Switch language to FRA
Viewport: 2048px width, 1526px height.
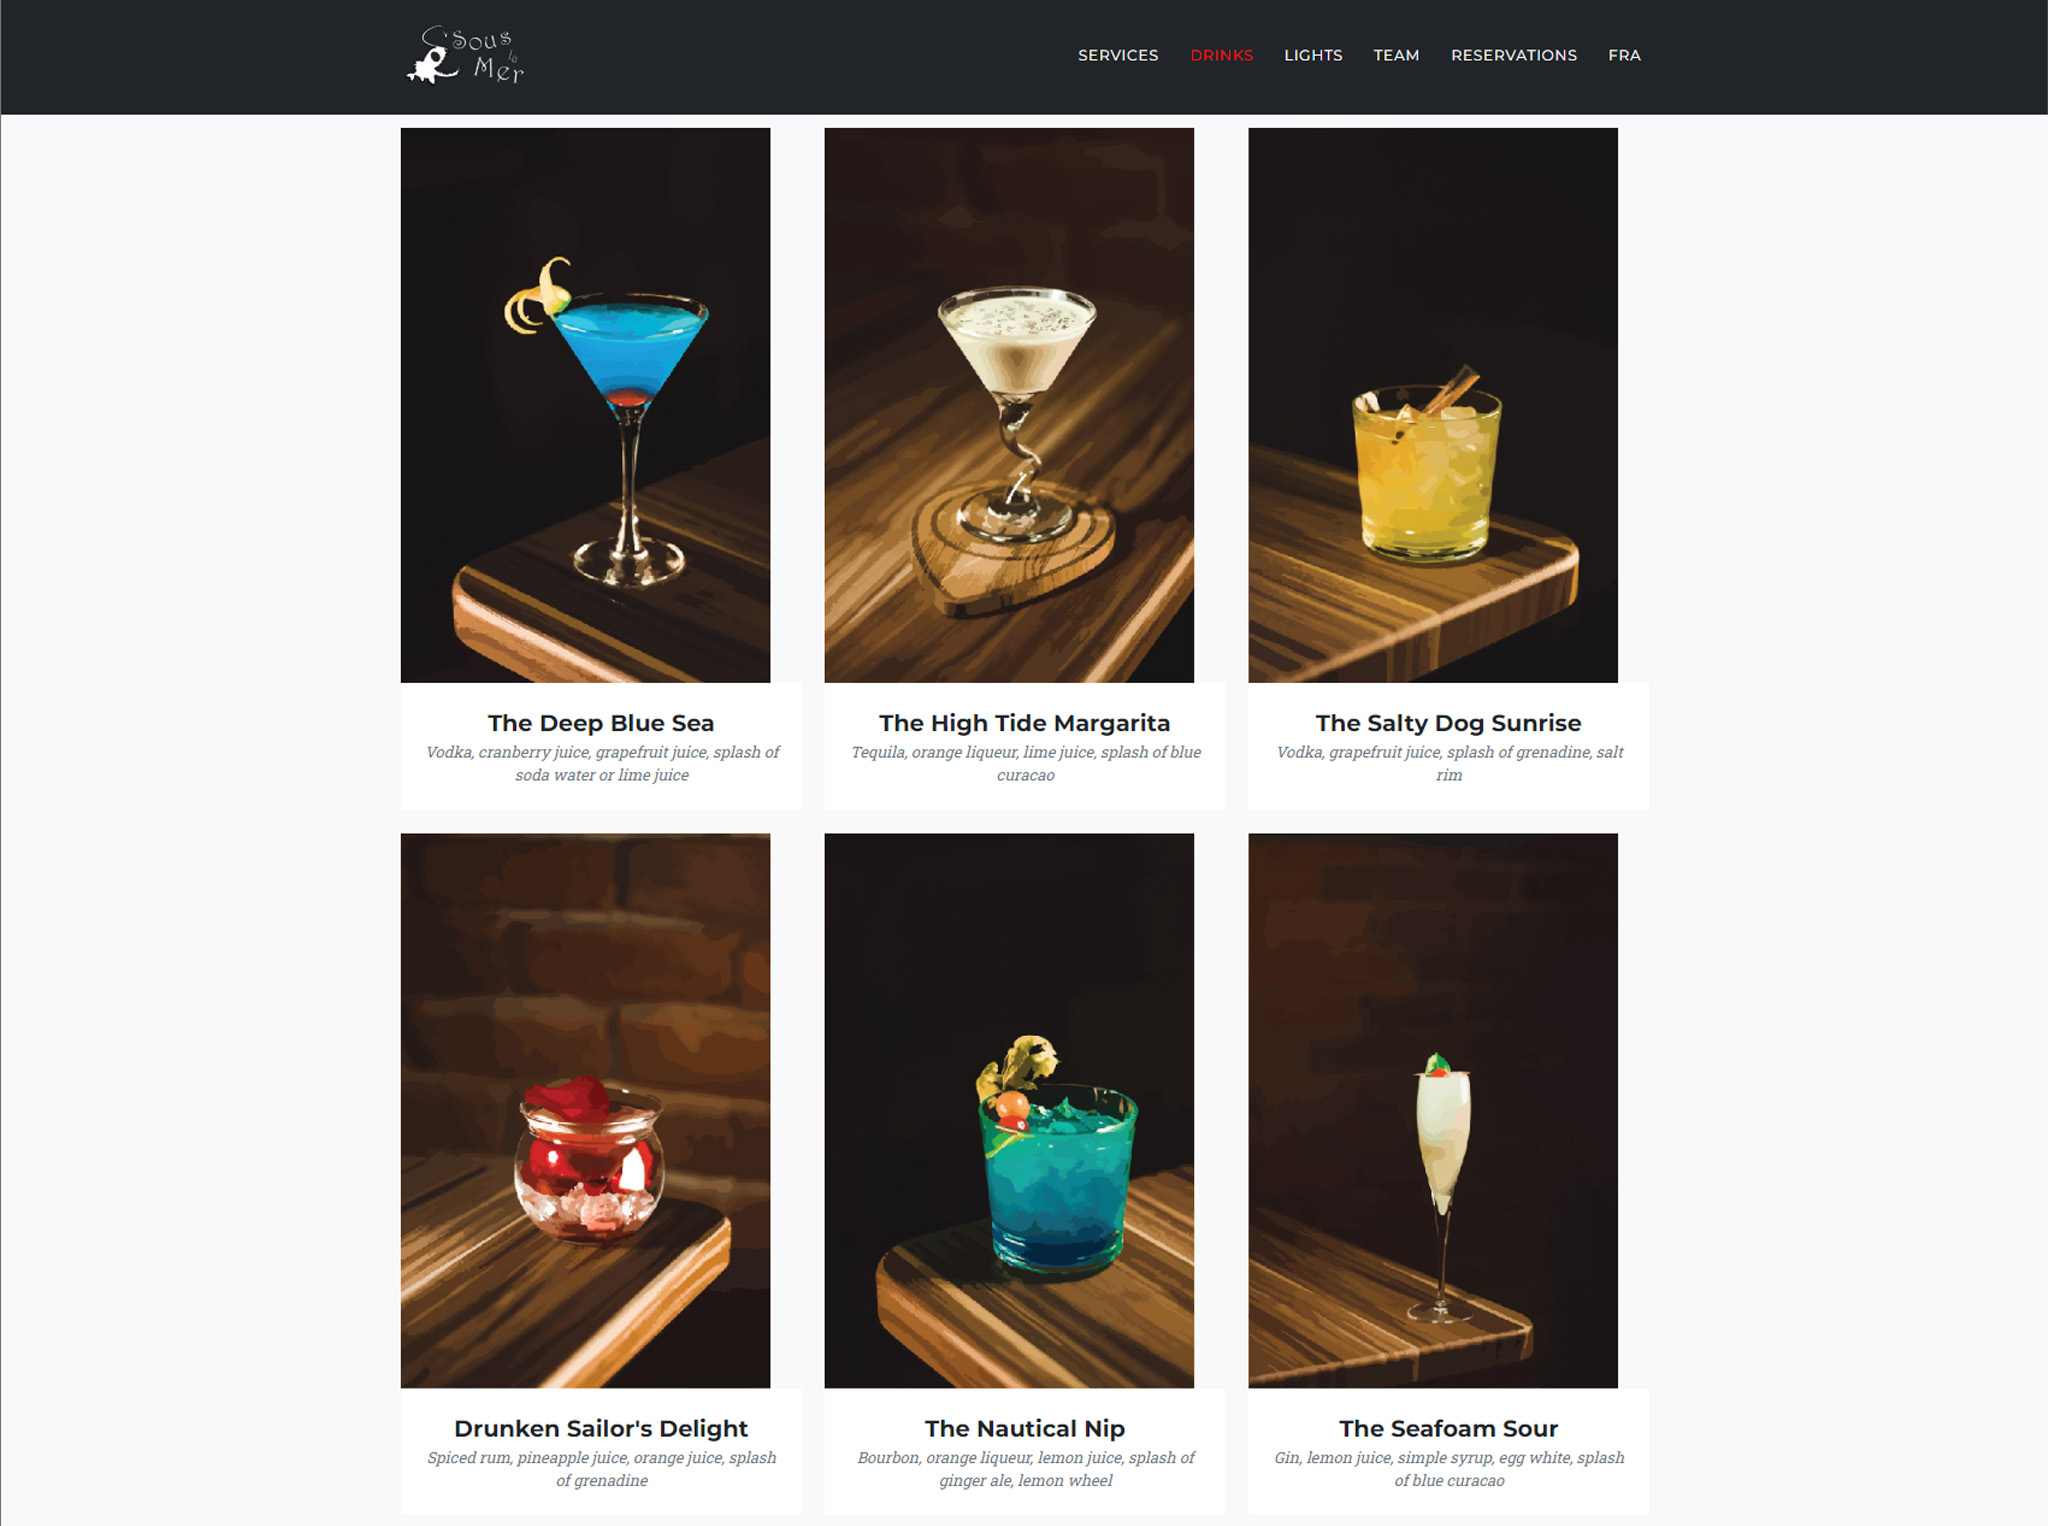click(x=1624, y=55)
